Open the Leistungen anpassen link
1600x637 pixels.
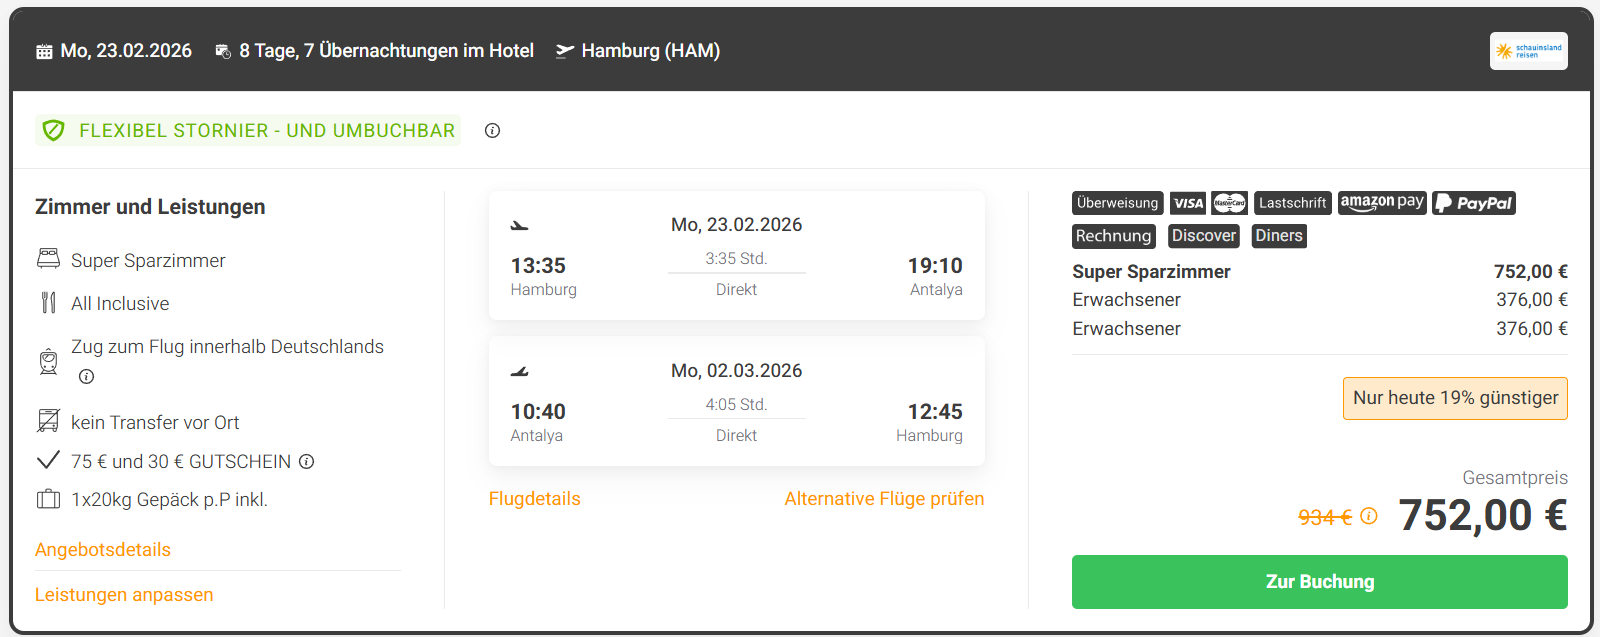pyautogui.click(x=124, y=595)
